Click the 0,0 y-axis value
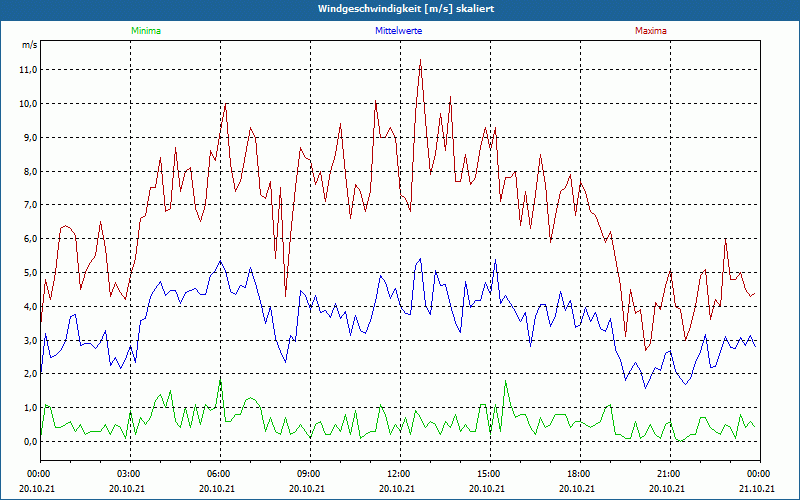Screen dimensions: 800x500 click(30, 441)
